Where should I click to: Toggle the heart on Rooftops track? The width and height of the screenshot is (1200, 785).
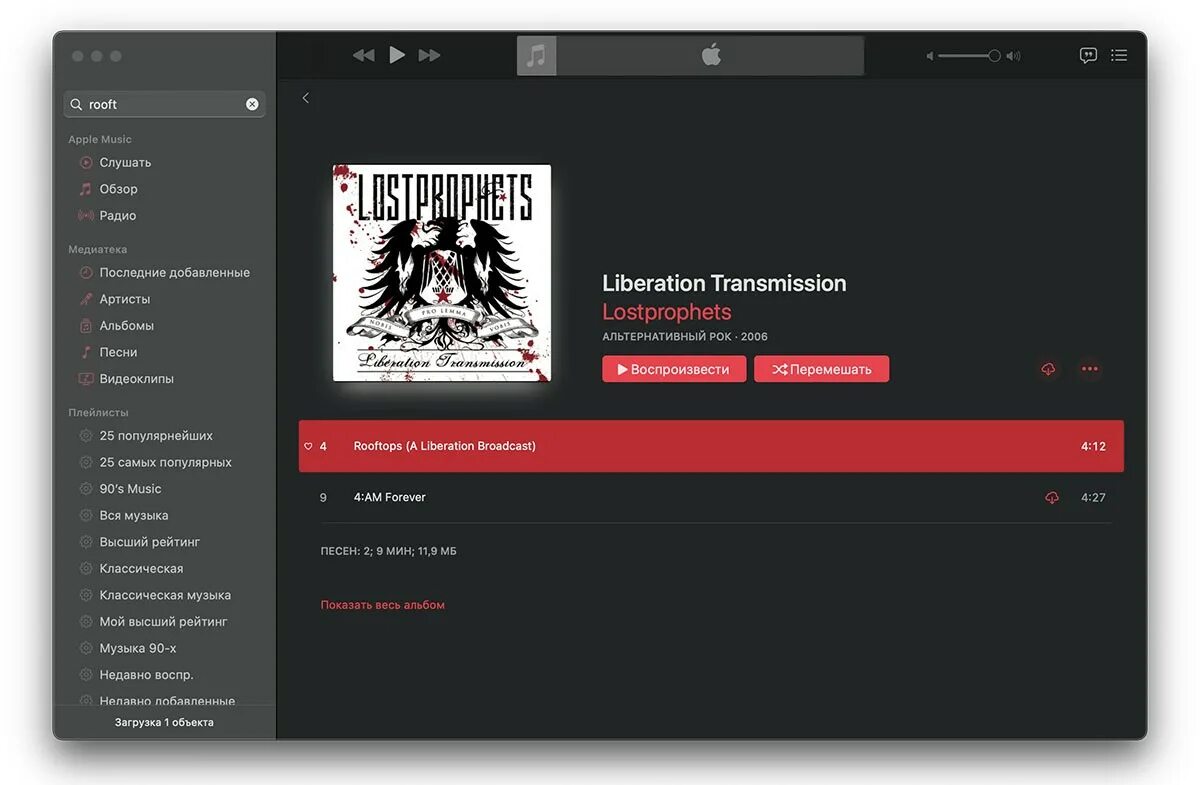(x=308, y=446)
